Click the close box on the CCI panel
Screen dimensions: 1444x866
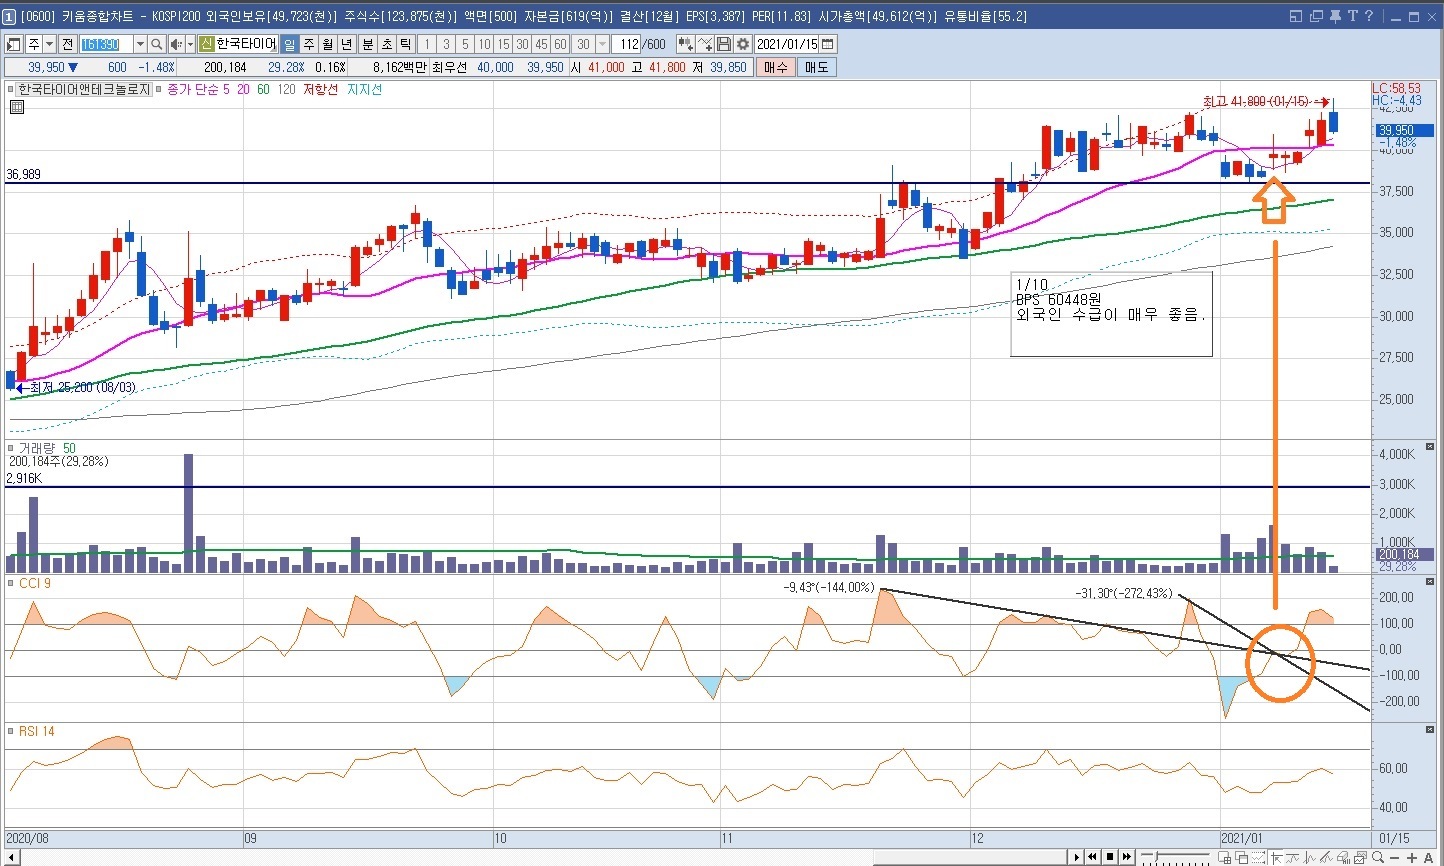pyautogui.click(x=1429, y=582)
